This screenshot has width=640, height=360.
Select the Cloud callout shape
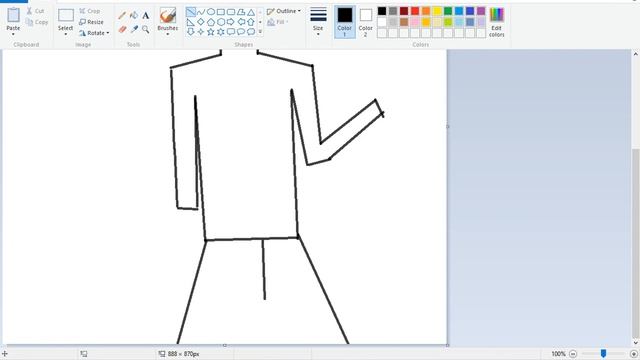click(251, 31)
